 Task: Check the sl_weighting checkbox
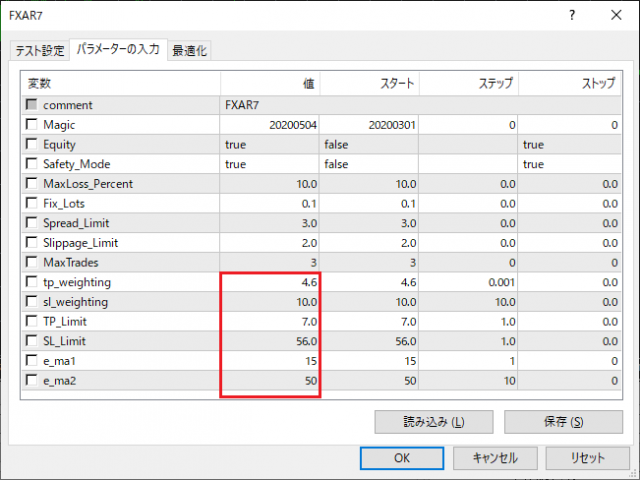pos(31,301)
